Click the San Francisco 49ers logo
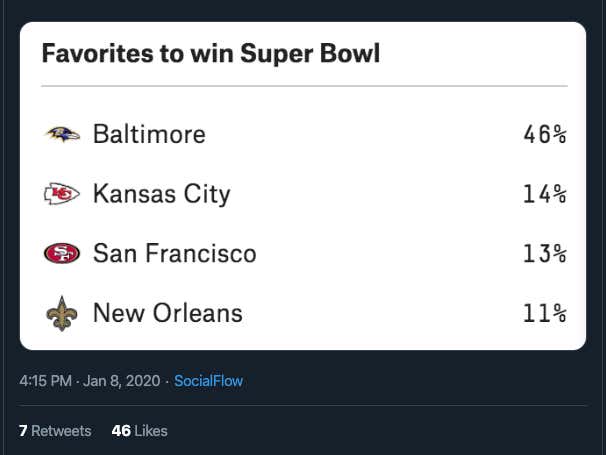The image size is (606, 455). click(x=62, y=253)
